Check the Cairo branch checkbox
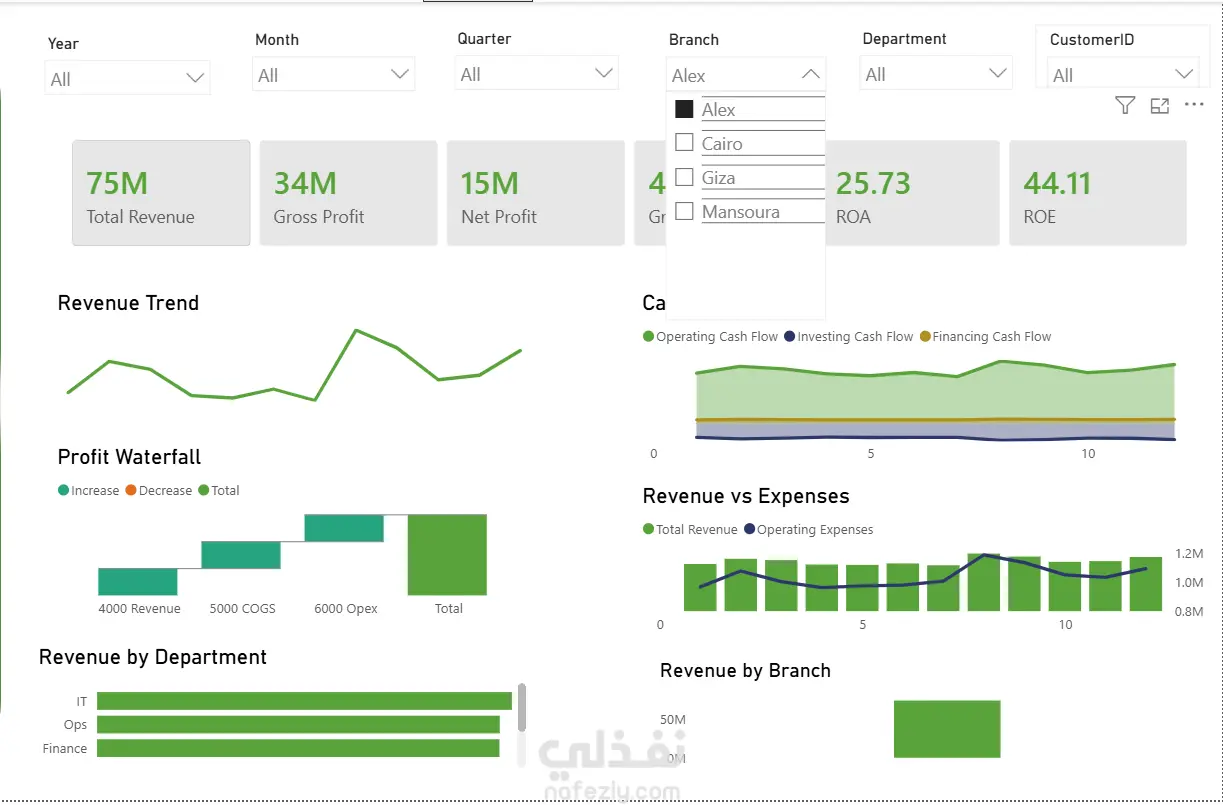Screen dimensions: 1223x805 pyautogui.click(x=684, y=143)
